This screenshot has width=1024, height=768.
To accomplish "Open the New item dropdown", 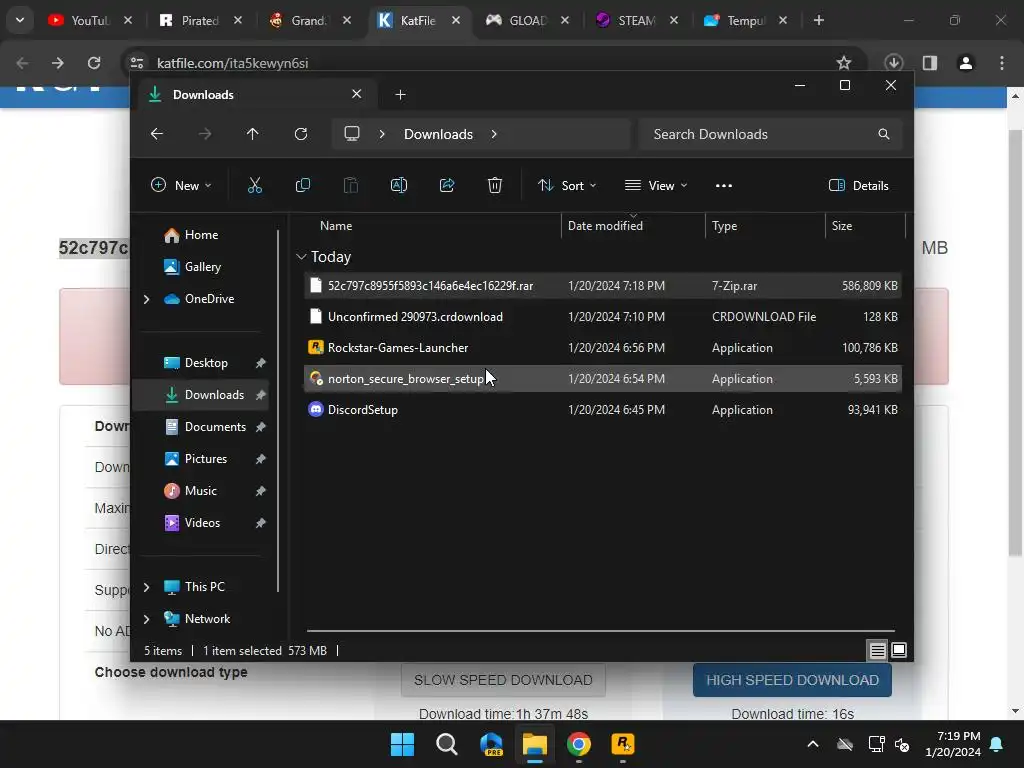I will (181, 185).
